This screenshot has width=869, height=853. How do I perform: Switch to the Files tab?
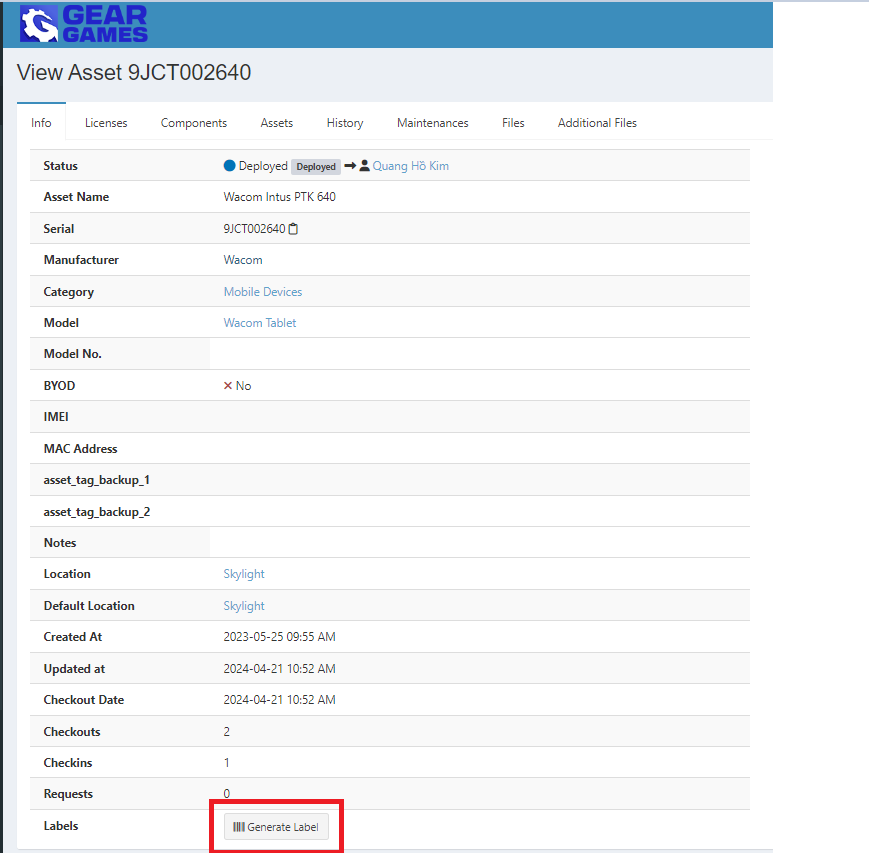[x=513, y=123]
